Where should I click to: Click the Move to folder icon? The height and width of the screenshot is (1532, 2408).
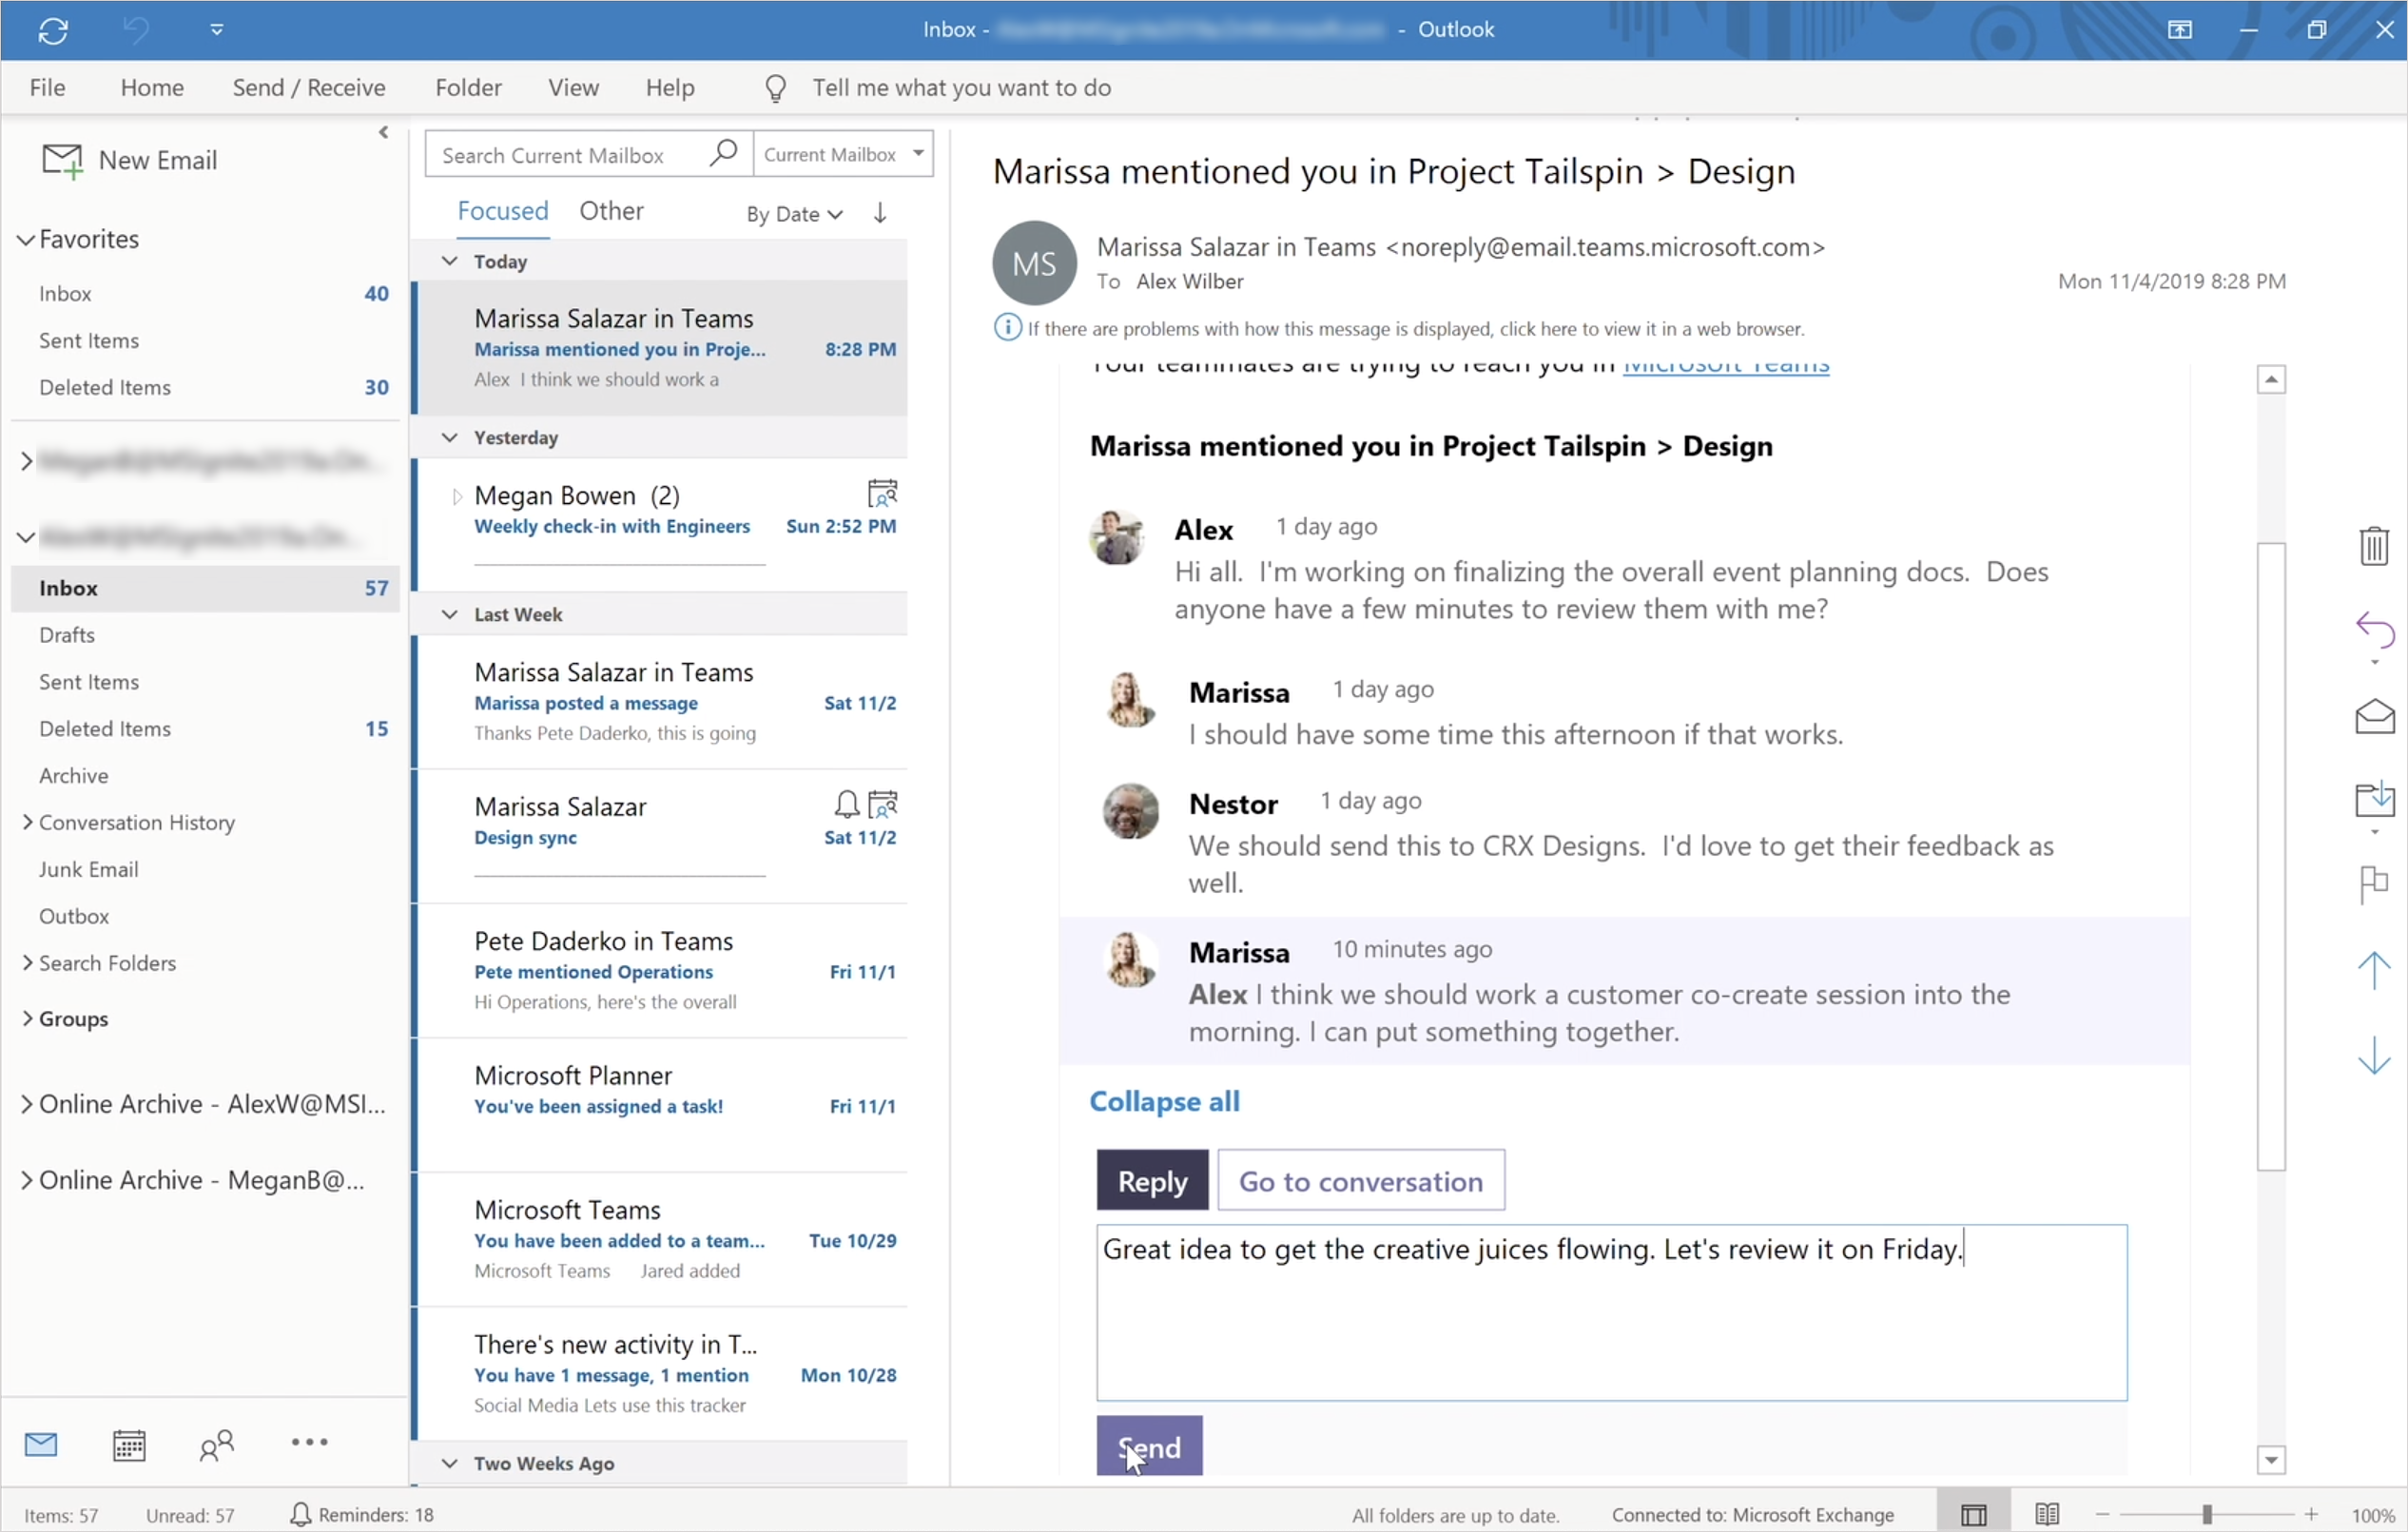pyautogui.click(x=2374, y=799)
